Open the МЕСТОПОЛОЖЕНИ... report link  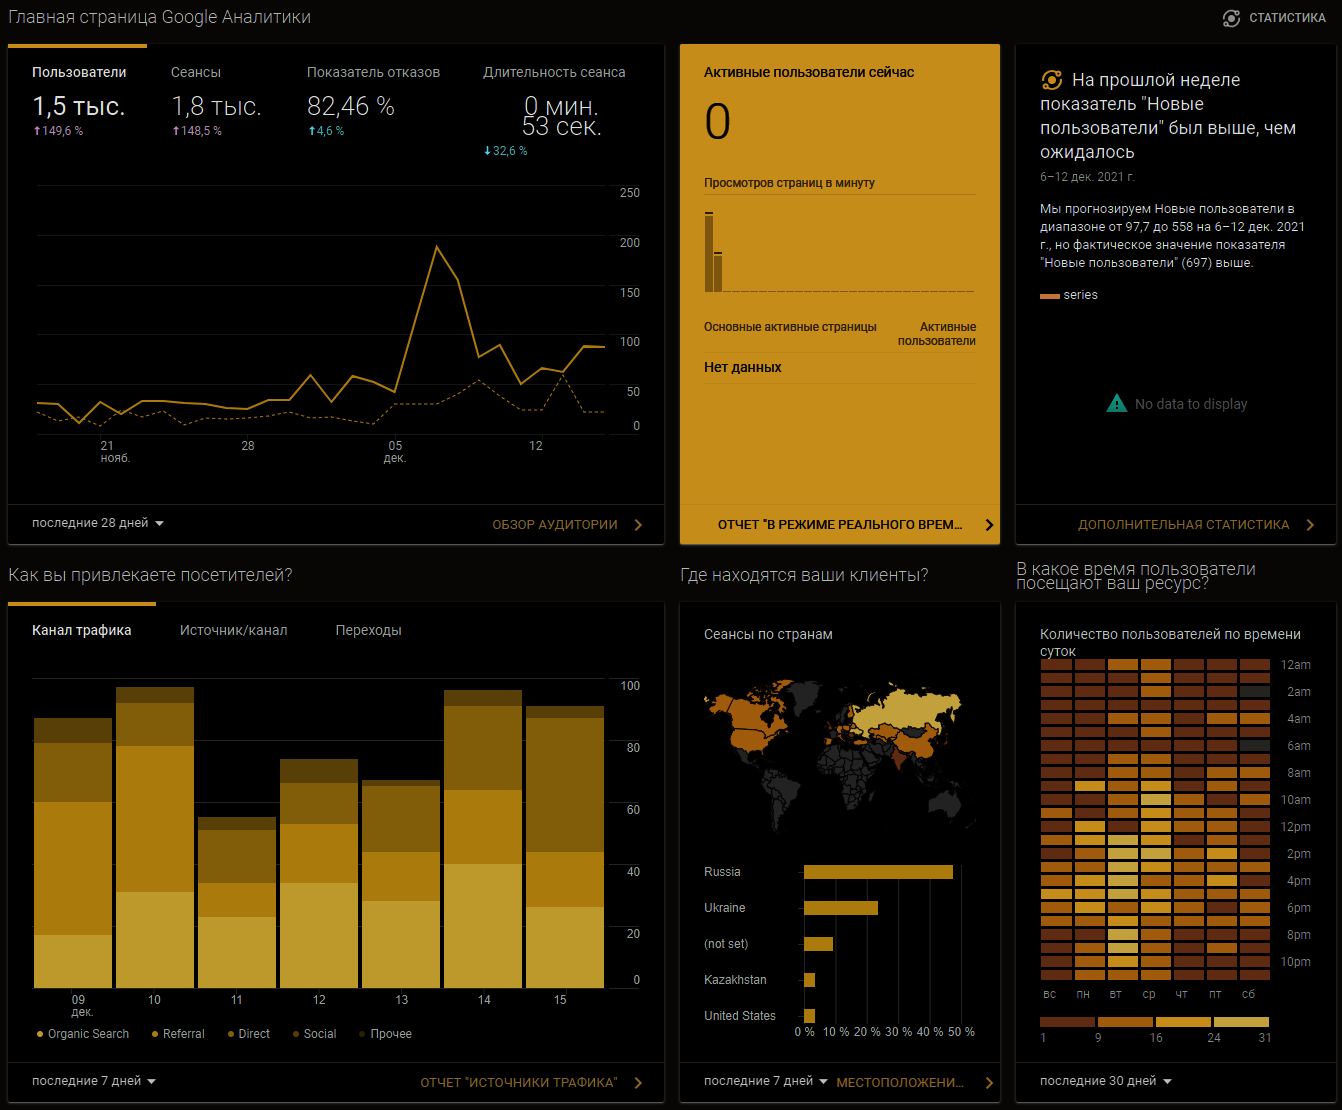coord(900,1083)
